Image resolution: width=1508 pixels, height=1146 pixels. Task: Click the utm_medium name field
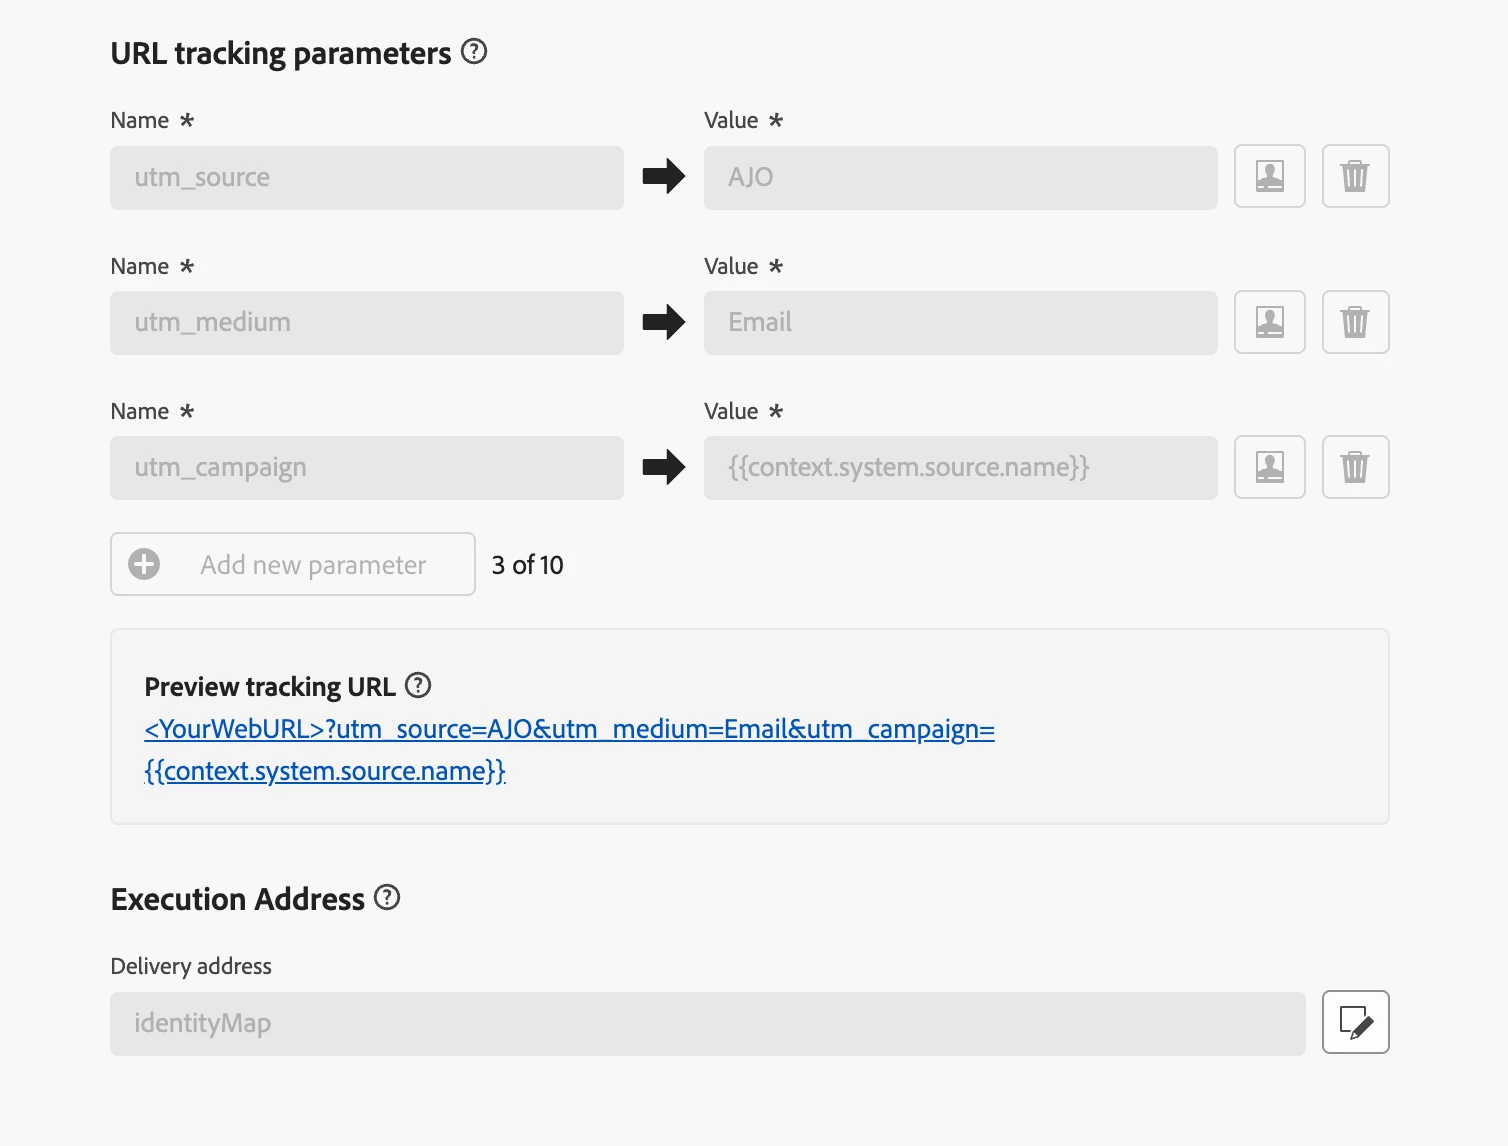pos(367,323)
